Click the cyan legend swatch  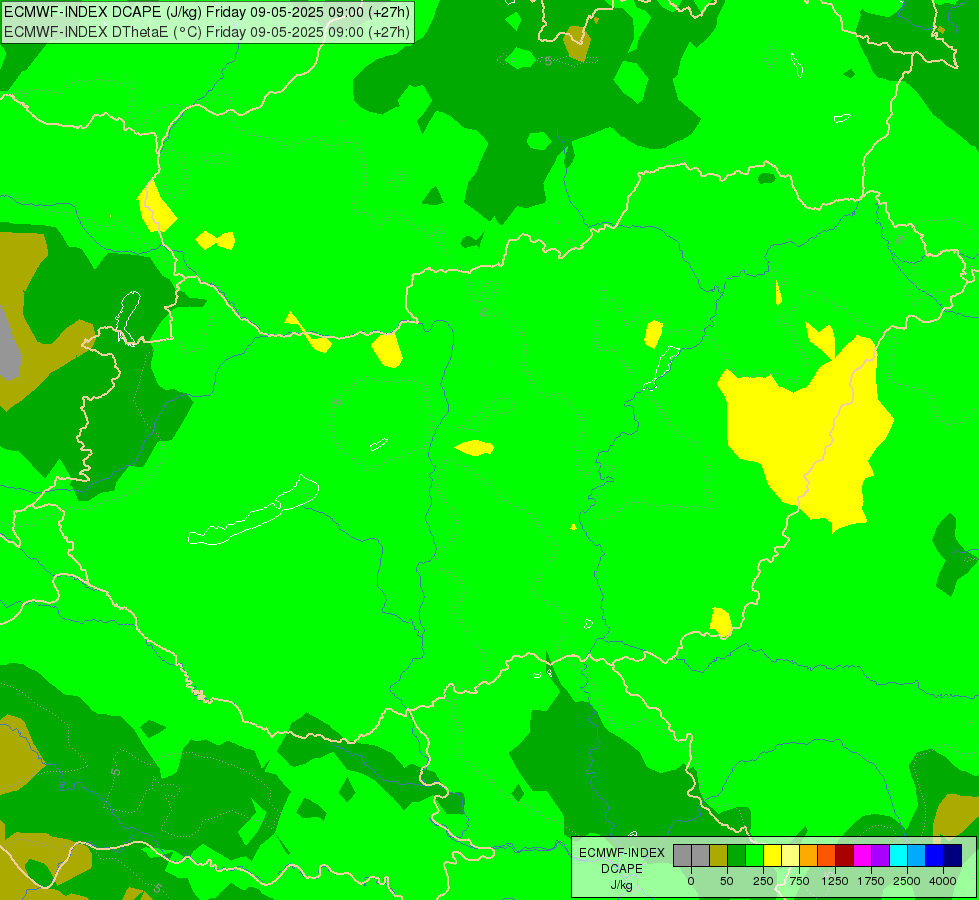pyautogui.click(x=898, y=856)
